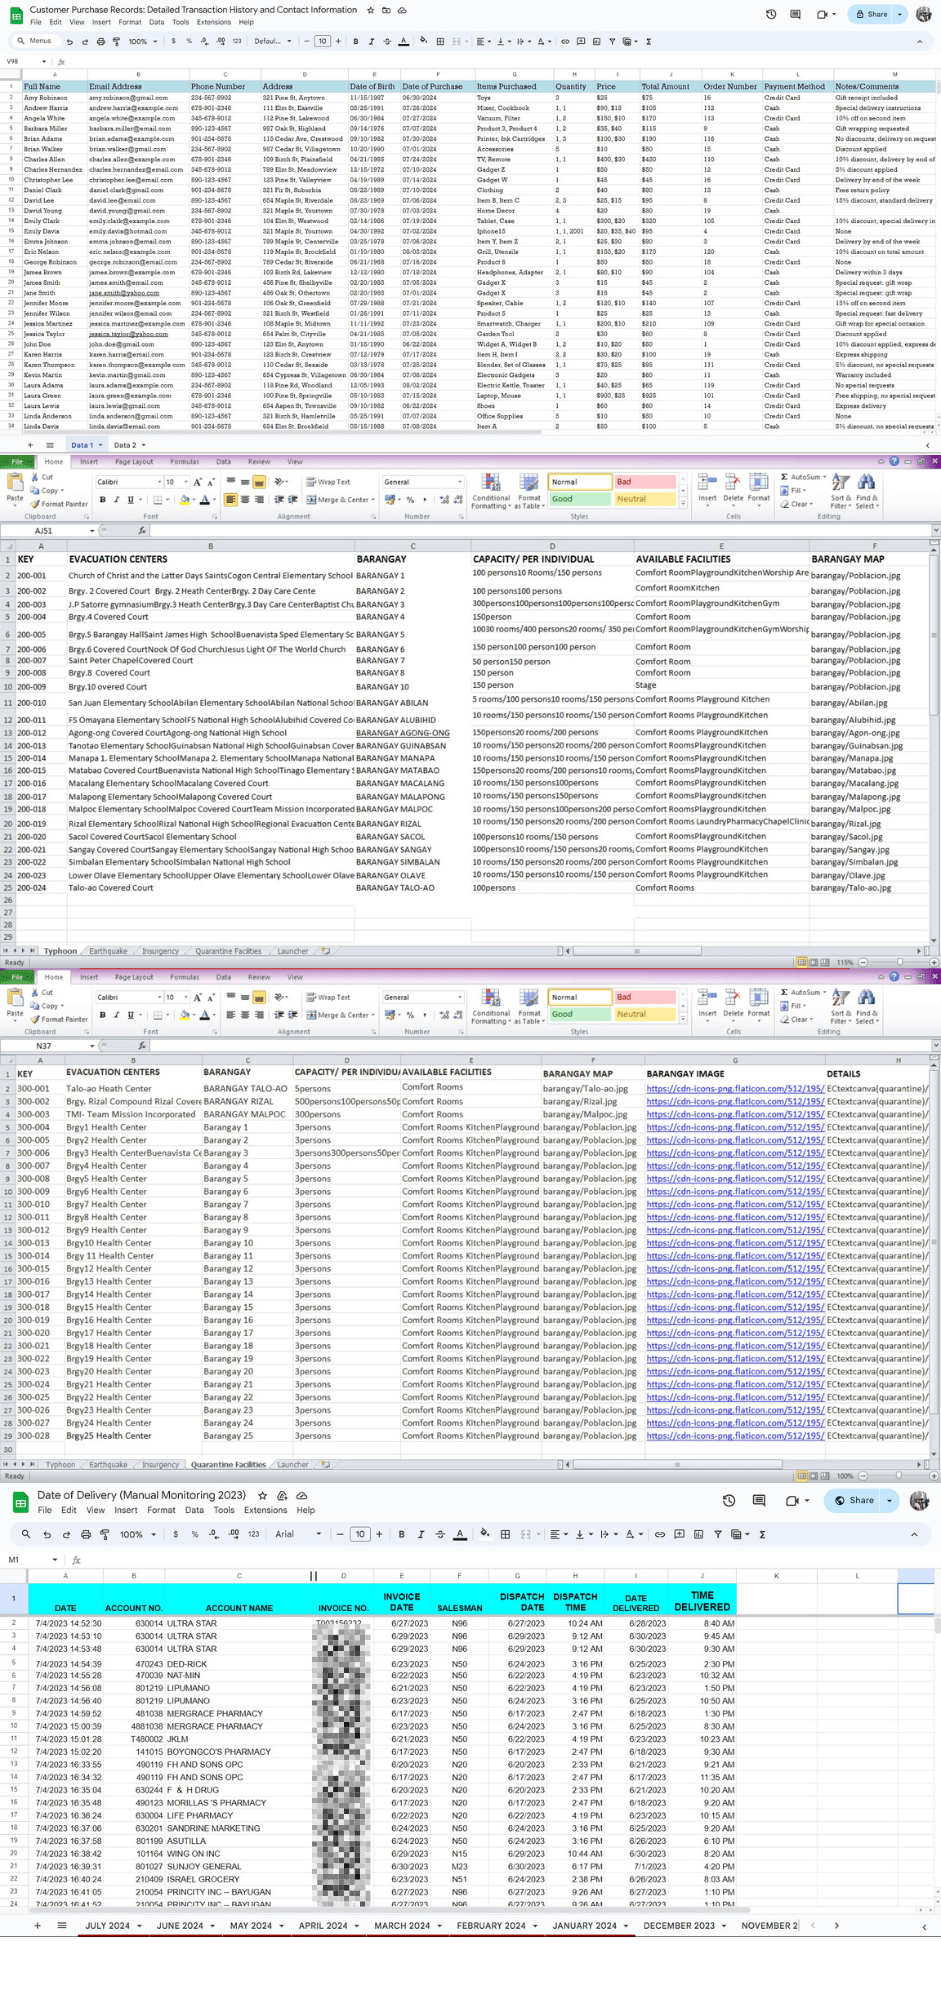Click functions sigma icon in Customer Purchase Records toolbar
Screen dimensions: 941x2000
tap(649, 42)
